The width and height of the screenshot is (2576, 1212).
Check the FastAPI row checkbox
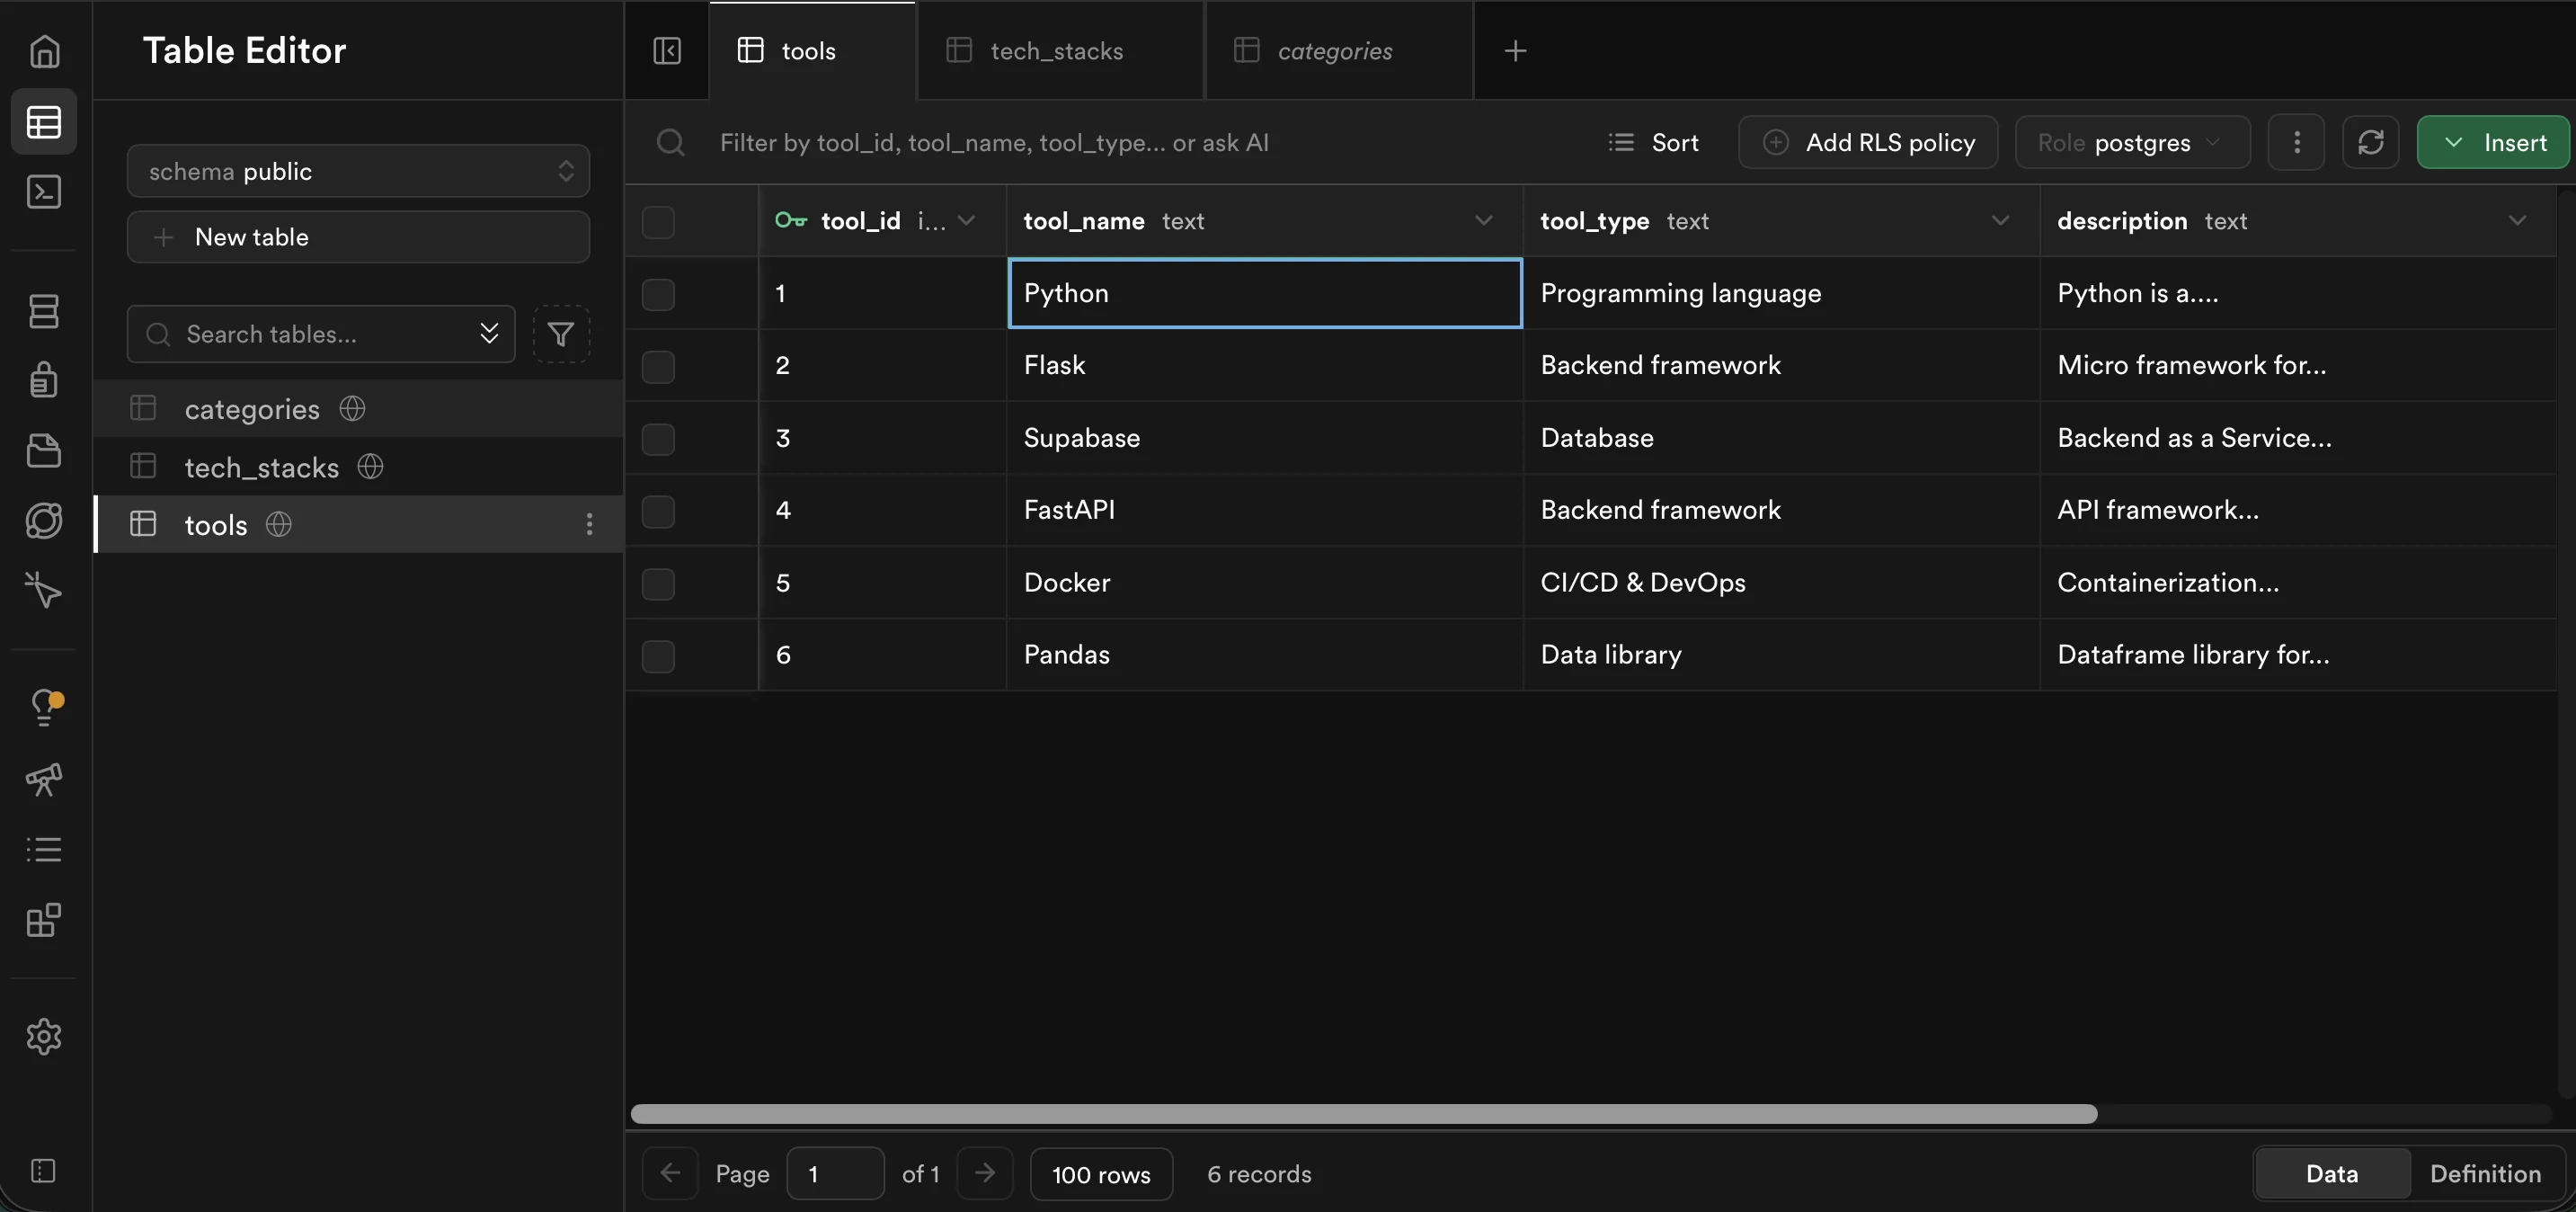(658, 511)
